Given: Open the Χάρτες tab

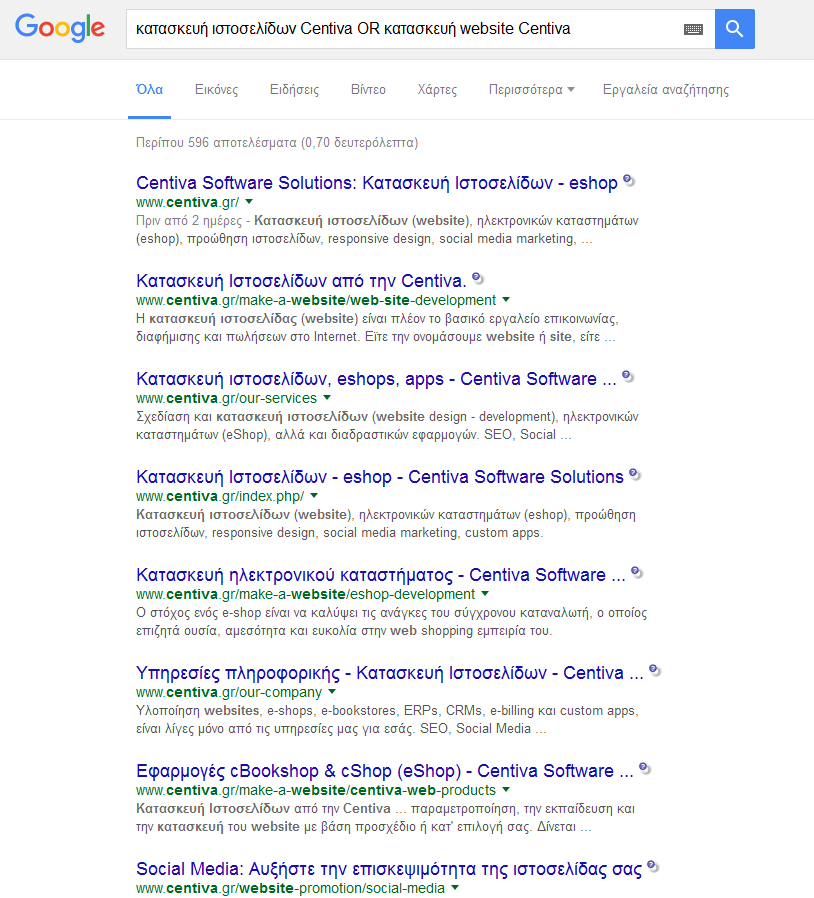Looking at the screenshot, I should (437, 90).
